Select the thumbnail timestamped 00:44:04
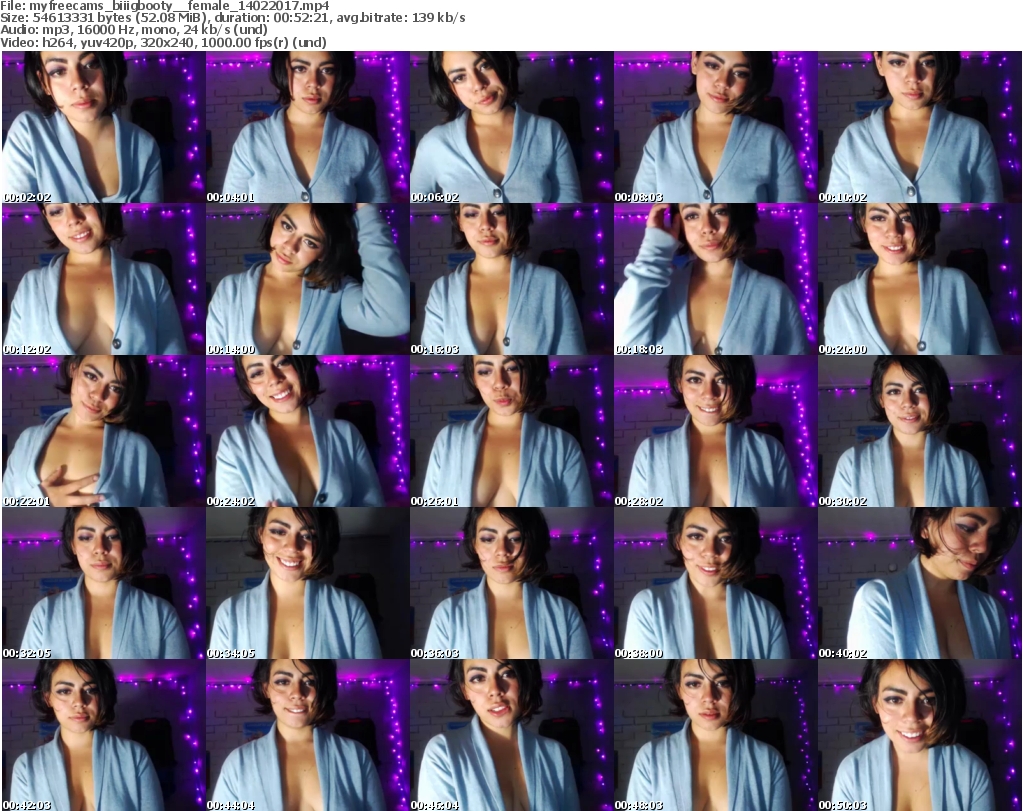This screenshot has width=1024, height=811. click(x=308, y=735)
